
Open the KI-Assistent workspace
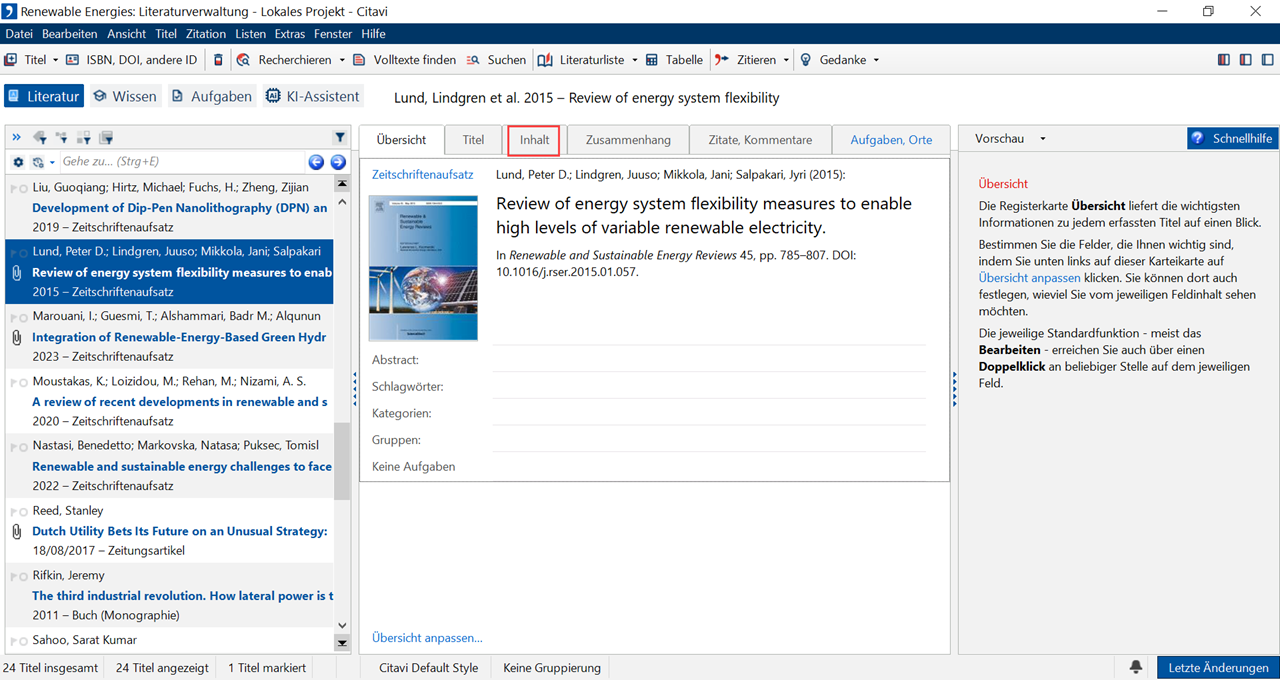tap(312, 97)
